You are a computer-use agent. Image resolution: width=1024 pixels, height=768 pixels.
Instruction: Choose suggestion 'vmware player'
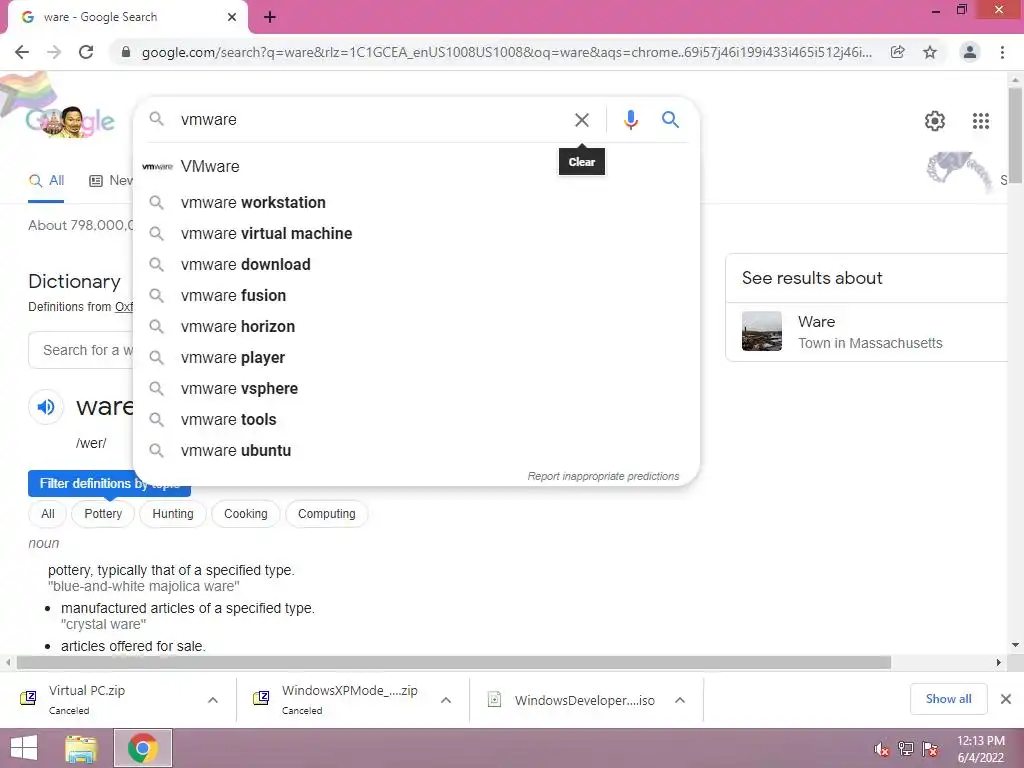416,358
